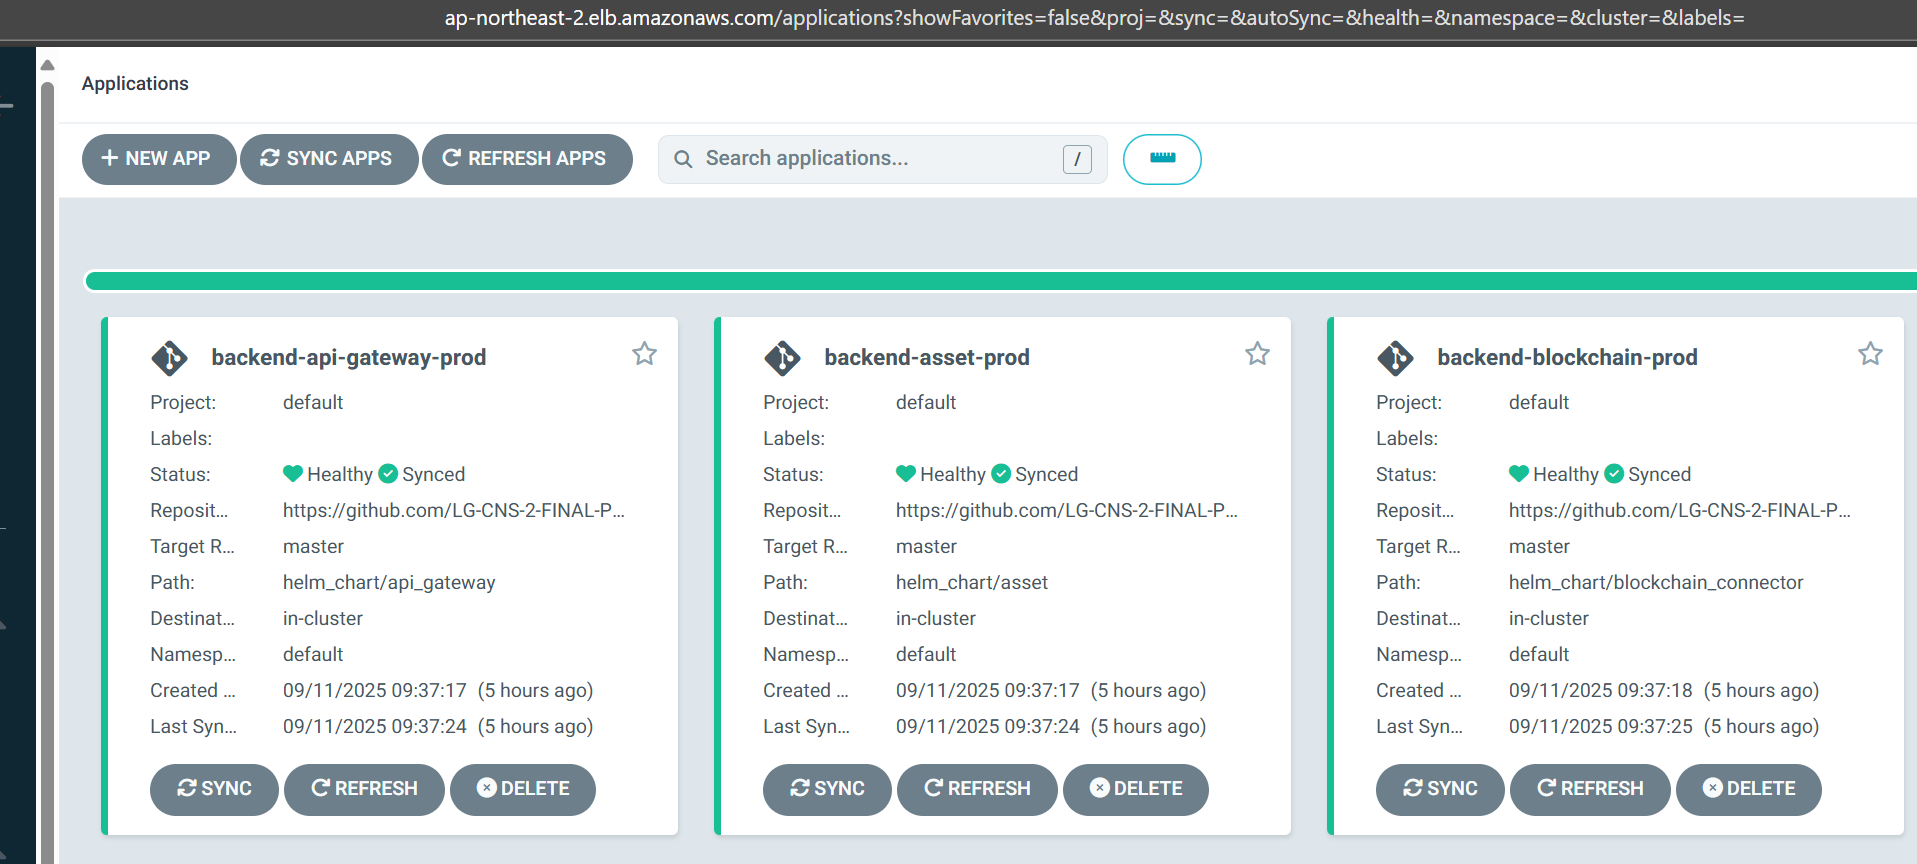Viewport: 1917px width, 864px height.
Task: Star the backend-asset-prod application
Action: point(1257,354)
